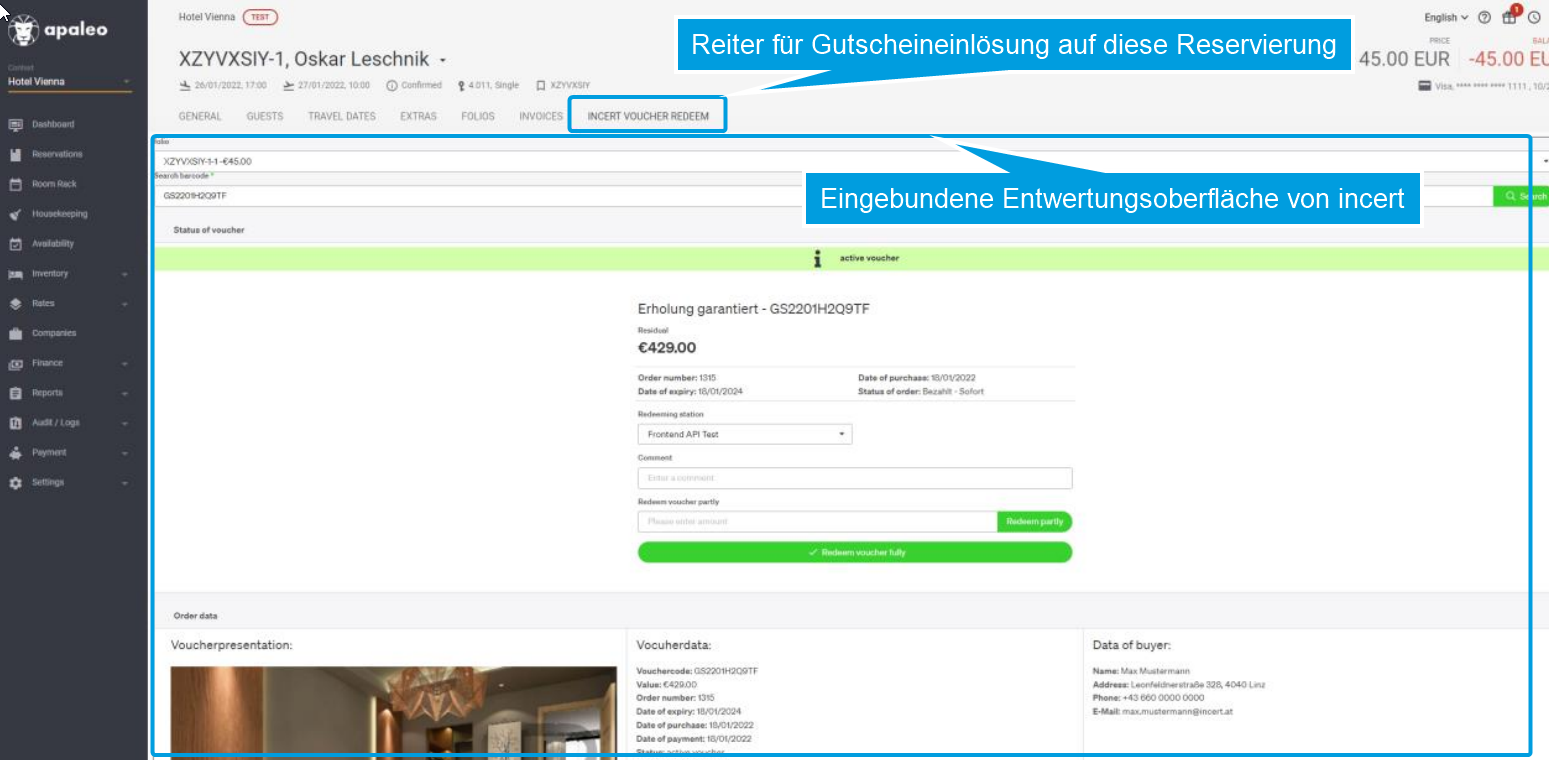Click the Rates layers icon

[x=16, y=303]
